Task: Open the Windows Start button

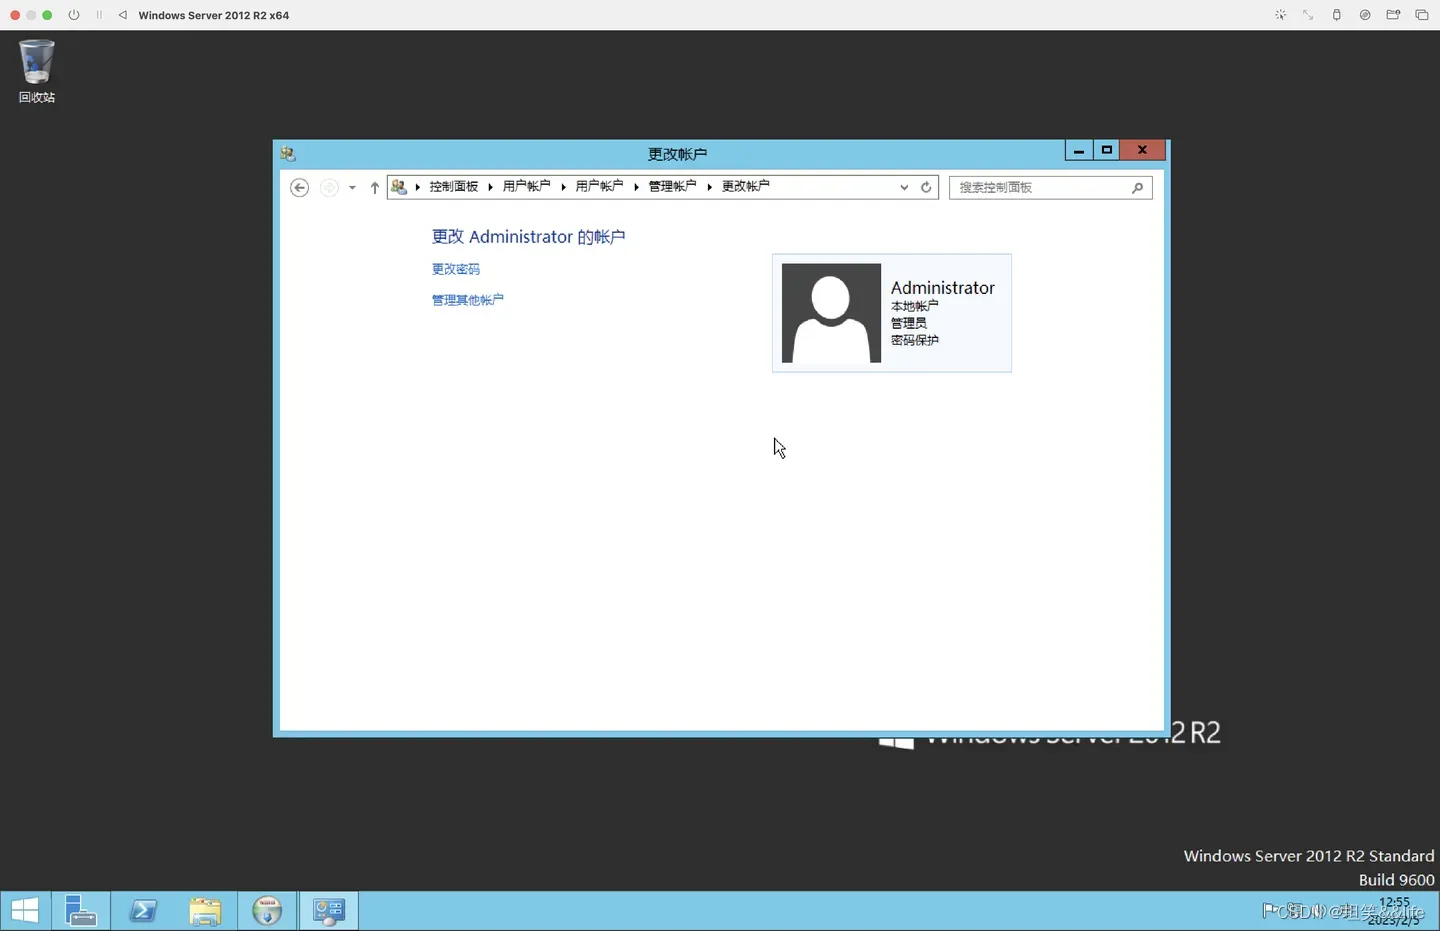Action: tap(25, 911)
